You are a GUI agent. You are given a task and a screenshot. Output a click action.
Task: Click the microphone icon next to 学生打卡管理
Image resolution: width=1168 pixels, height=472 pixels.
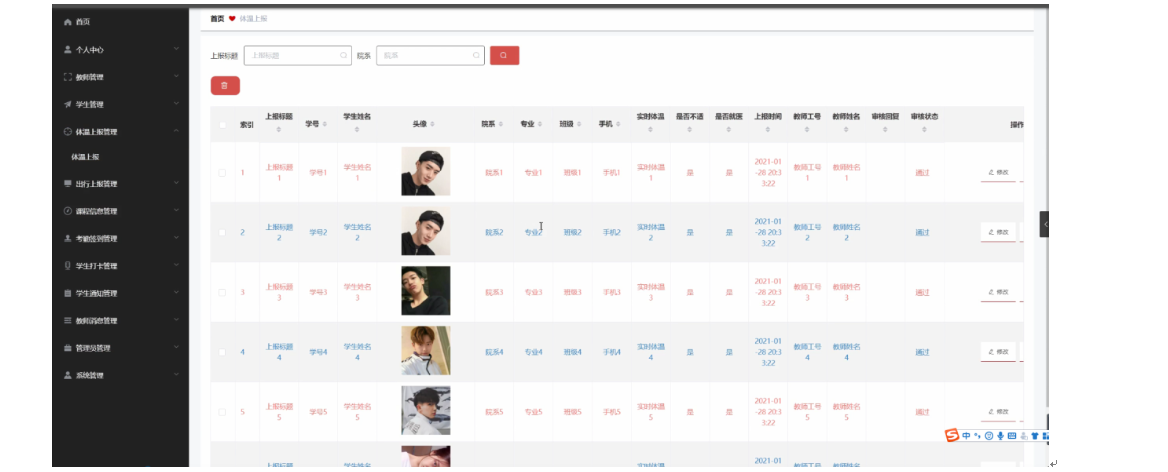pyautogui.click(x=68, y=266)
